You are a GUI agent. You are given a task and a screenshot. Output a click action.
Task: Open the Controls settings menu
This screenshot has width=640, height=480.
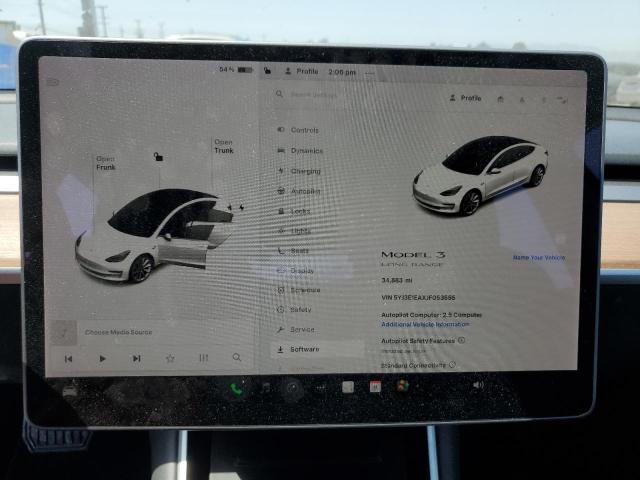(298, 130)
